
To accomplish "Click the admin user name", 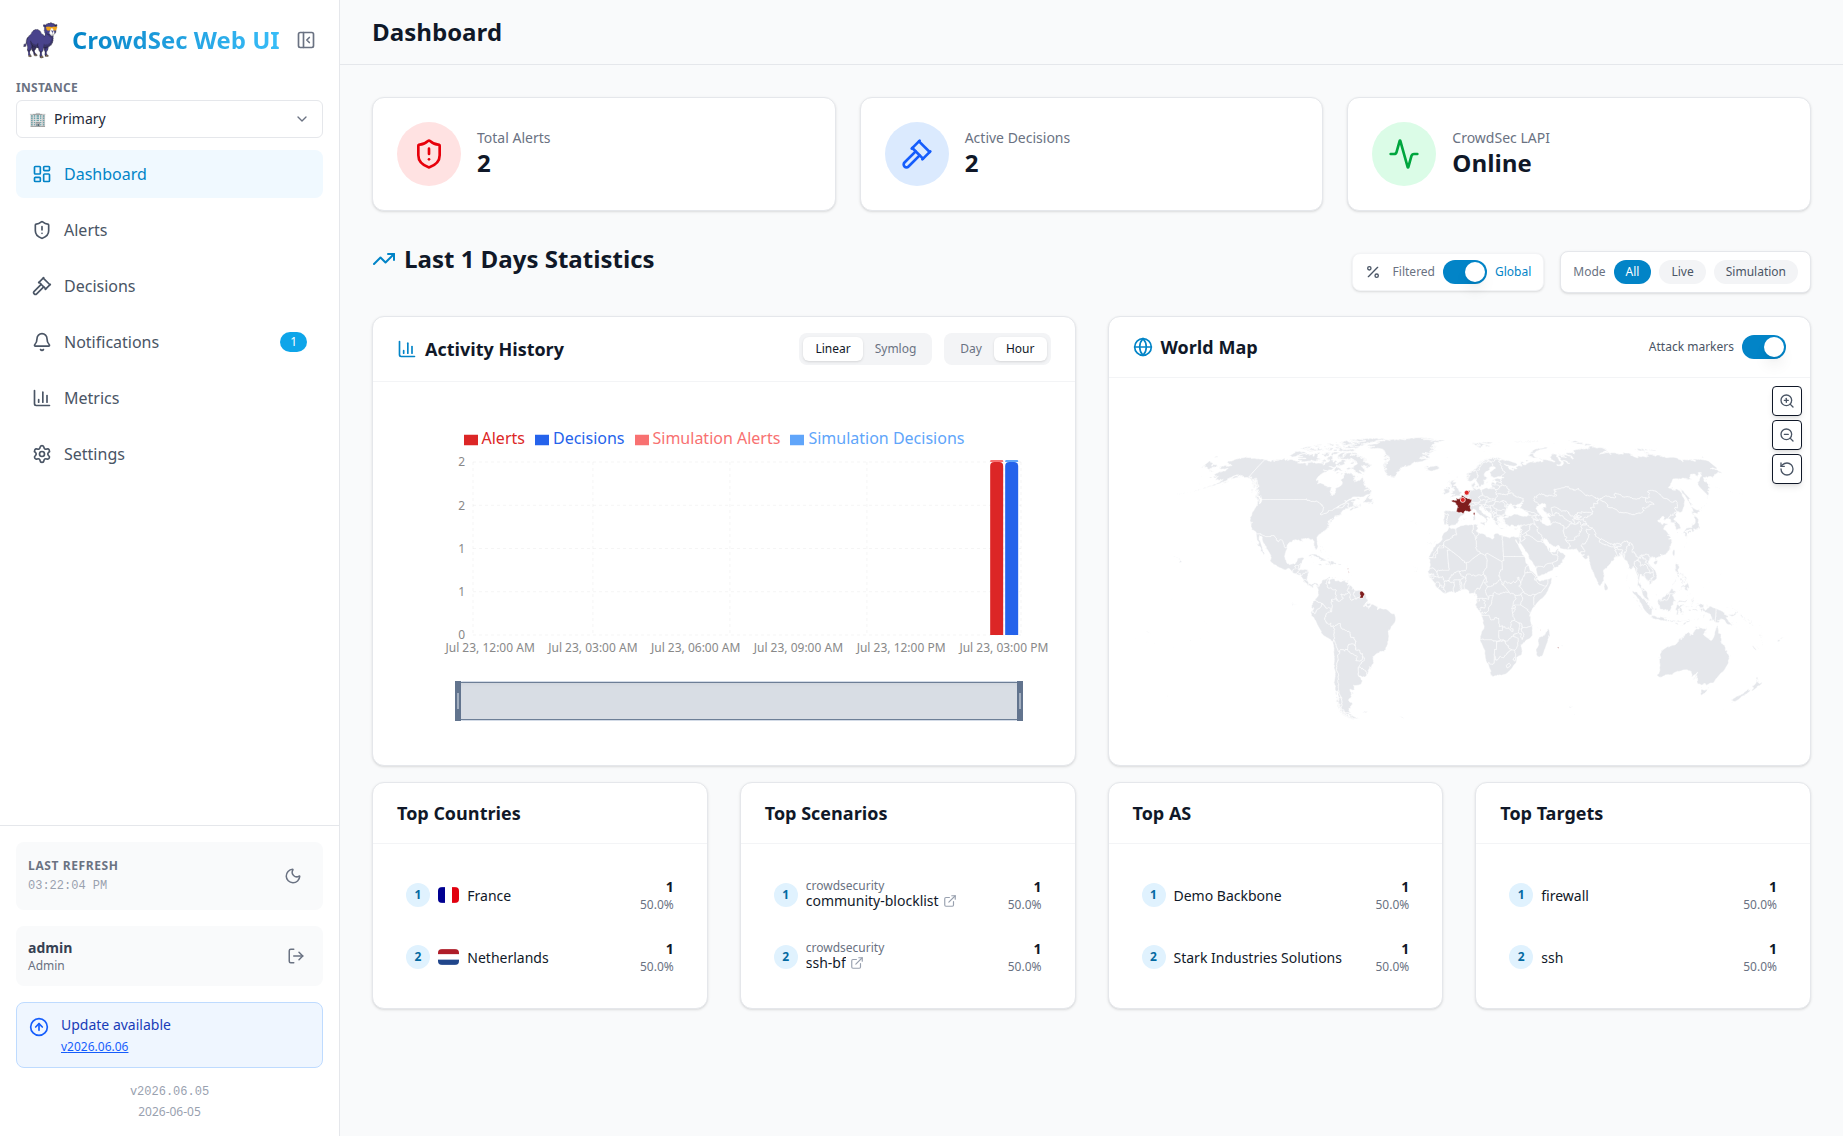I will pyautogui.click(x=50, y=948).
